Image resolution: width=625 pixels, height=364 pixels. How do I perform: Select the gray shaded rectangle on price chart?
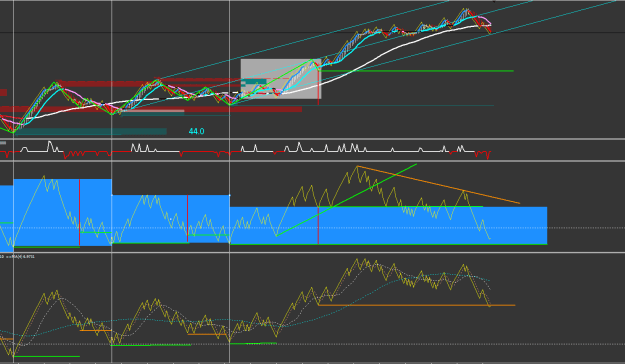pos(281,79)
